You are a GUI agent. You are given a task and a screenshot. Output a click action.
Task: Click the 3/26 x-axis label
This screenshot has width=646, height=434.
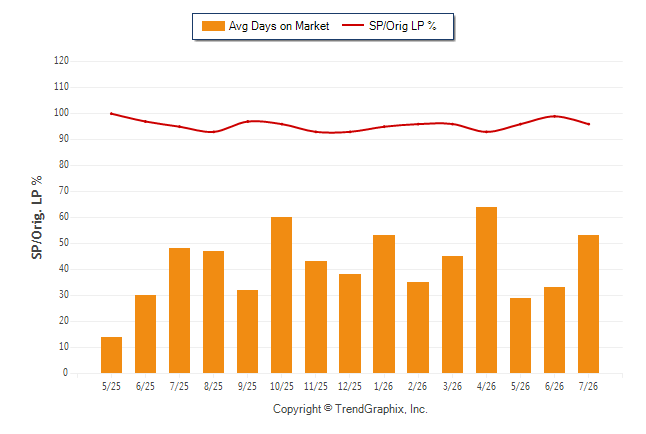(x=452, y=387)
